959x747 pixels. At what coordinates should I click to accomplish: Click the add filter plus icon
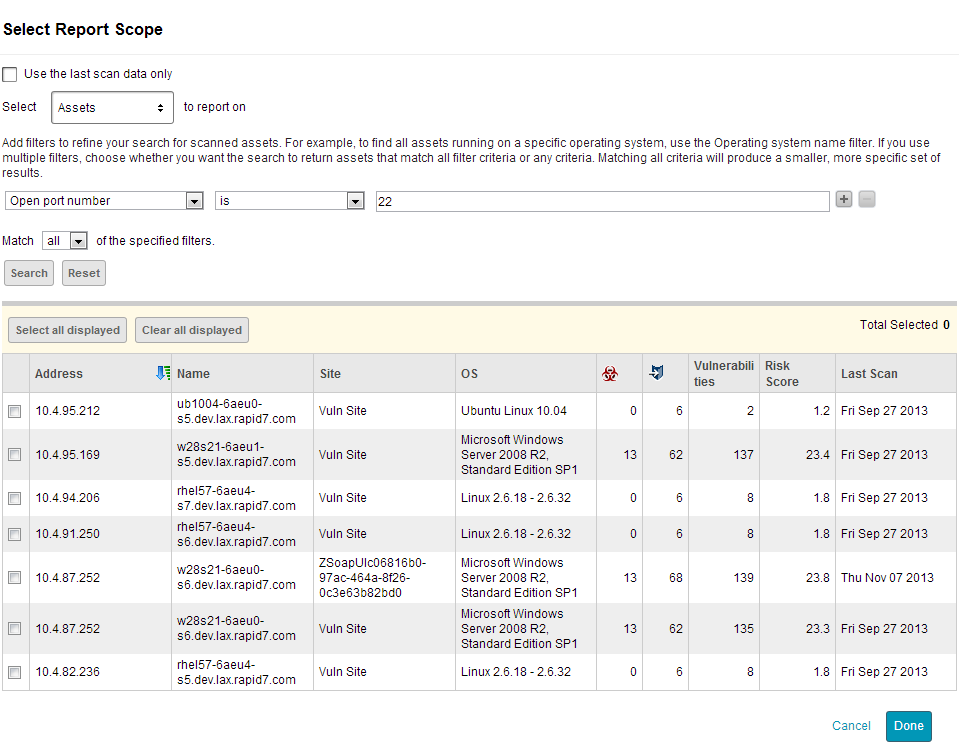click(x=844, y=200)
